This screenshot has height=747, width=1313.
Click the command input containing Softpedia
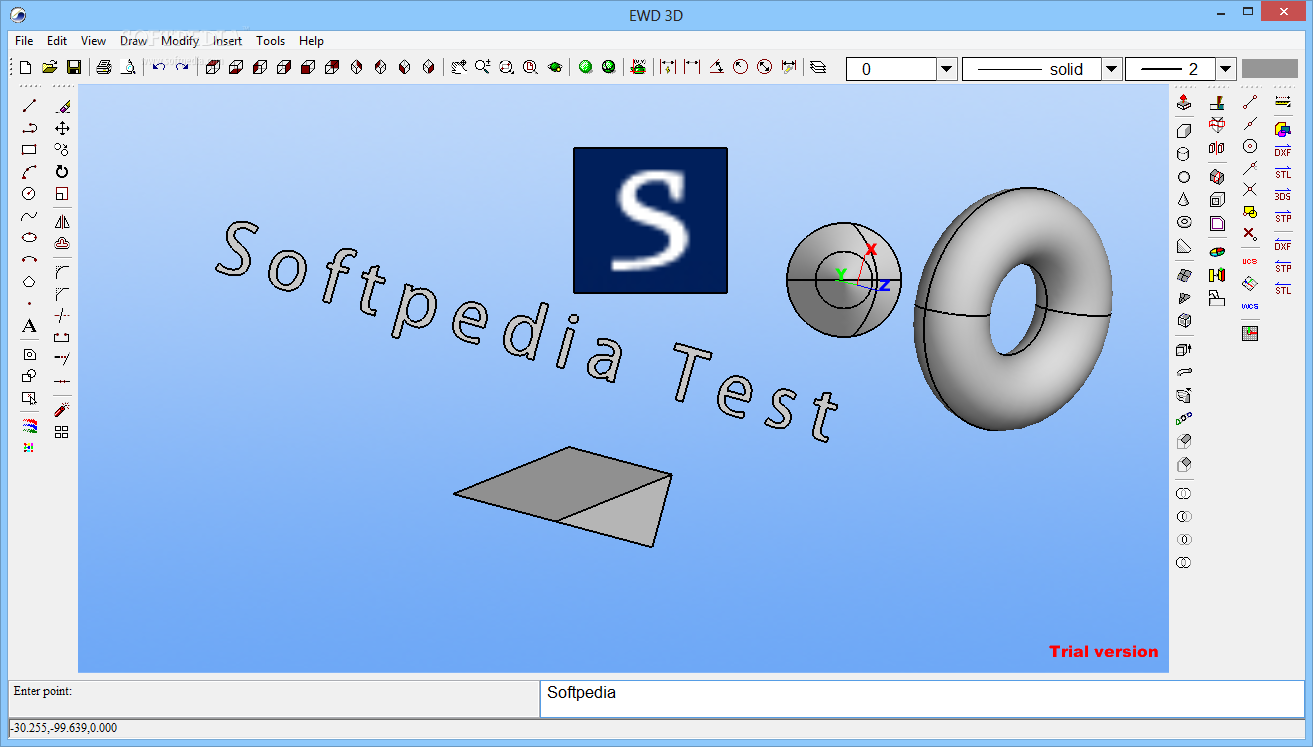point(922,699)
